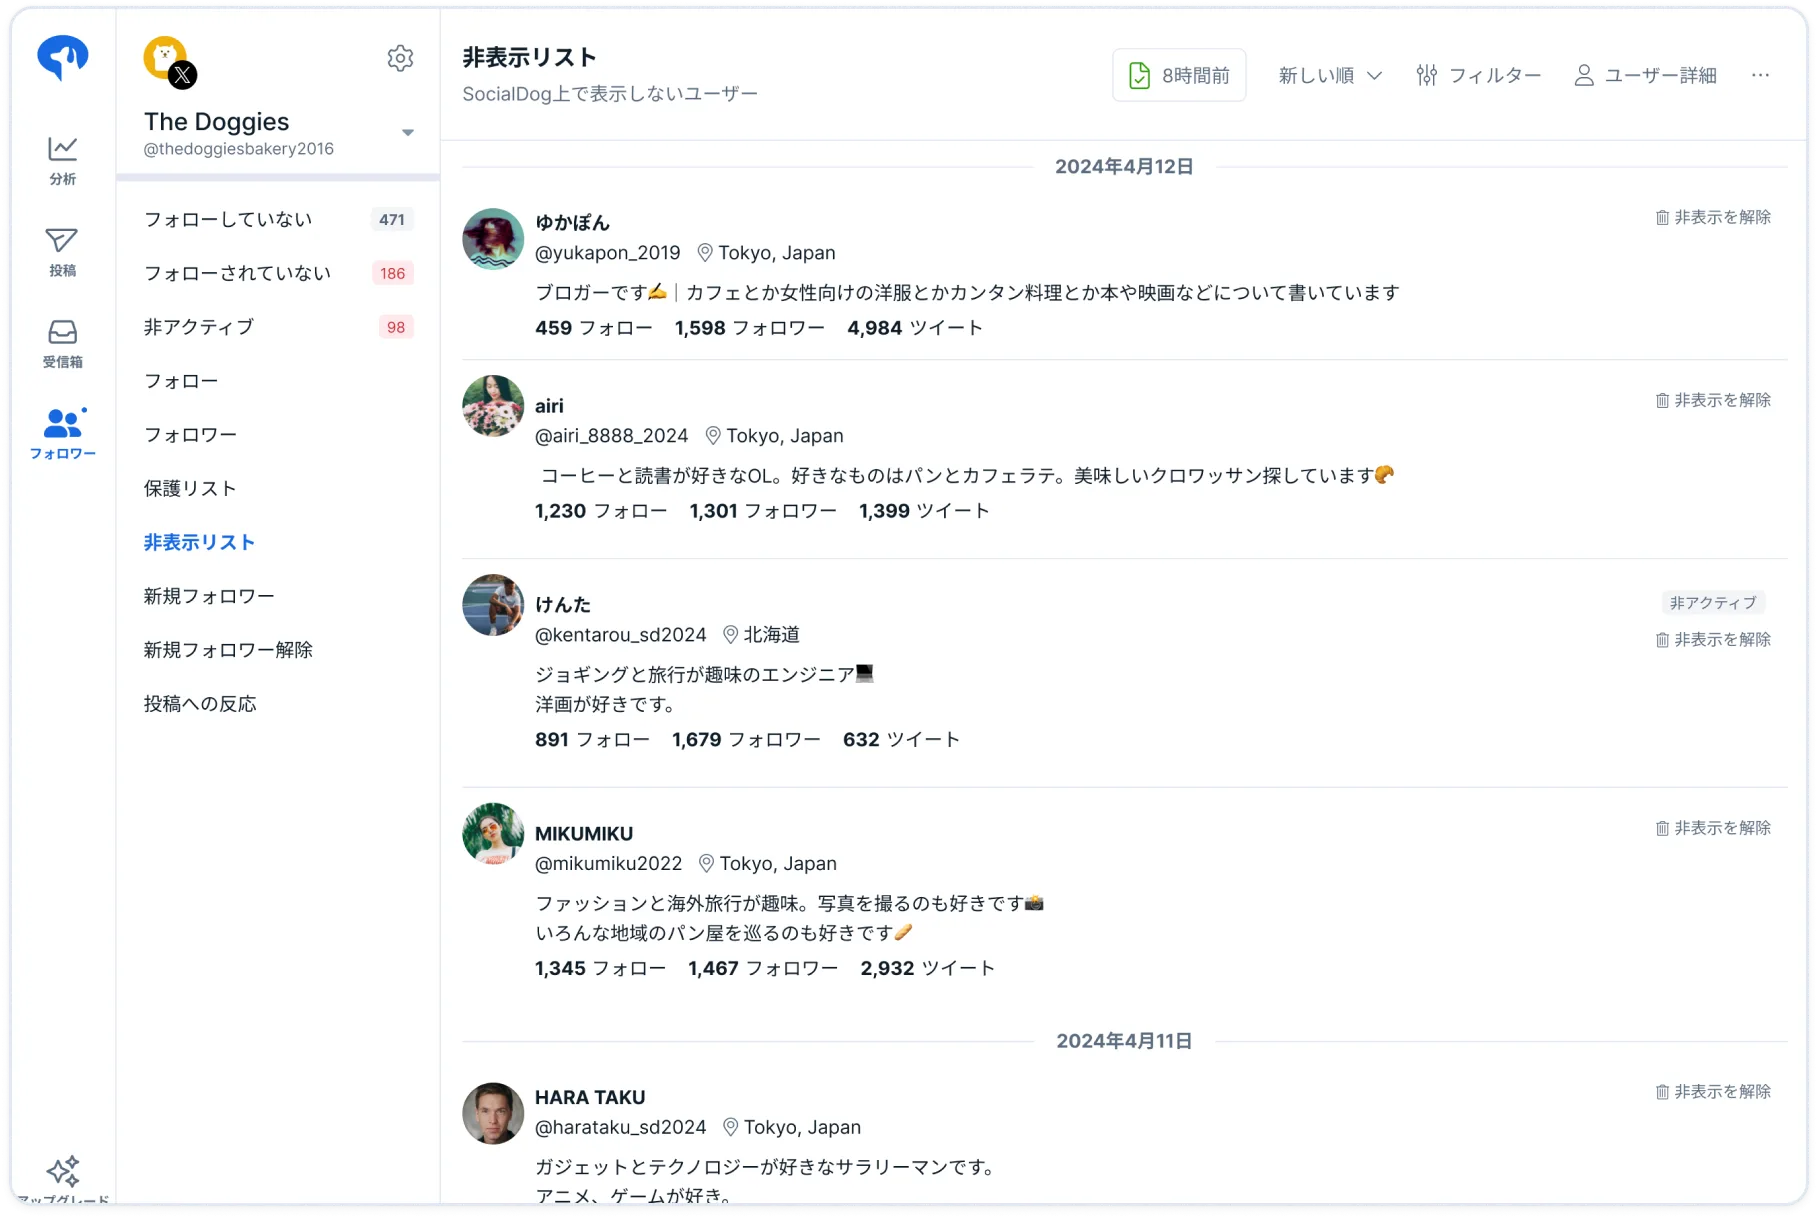Click the 8時間前 sync status button
This screenshot has width=1818, height=1218.
1179,75
